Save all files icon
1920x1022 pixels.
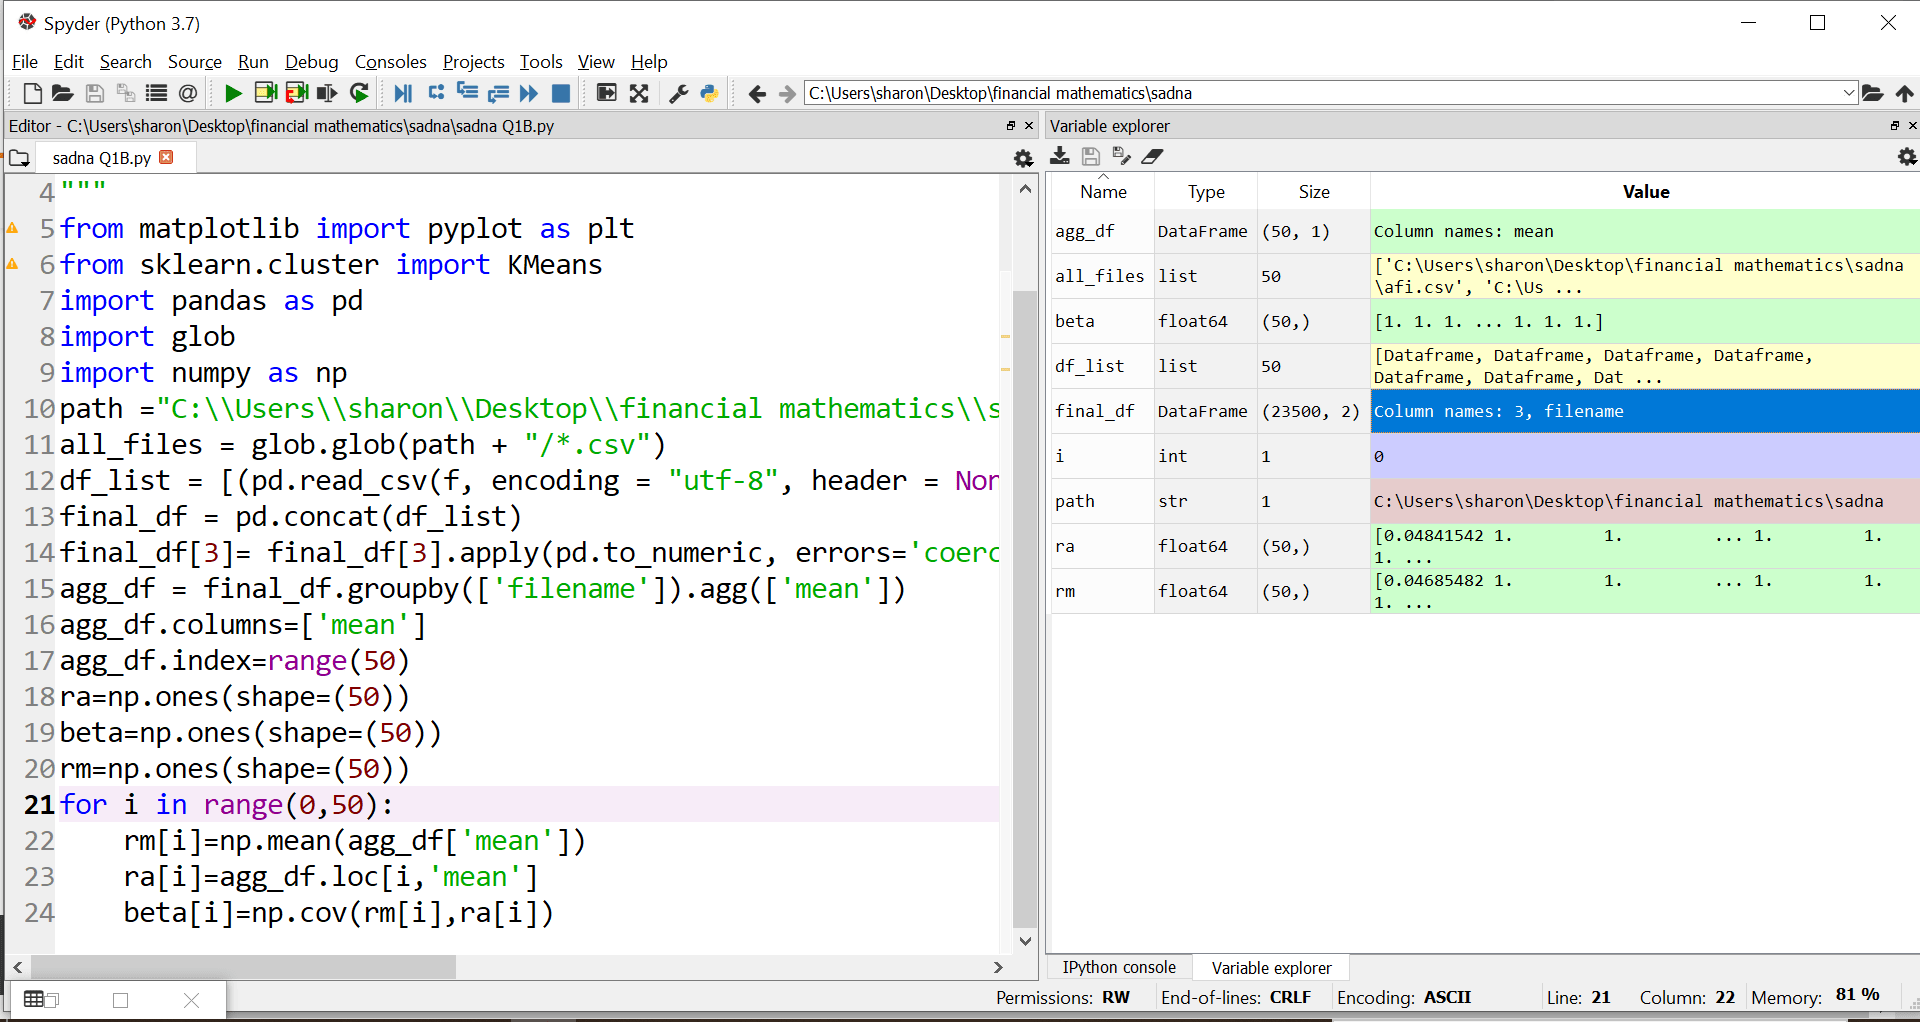[126, 93]
